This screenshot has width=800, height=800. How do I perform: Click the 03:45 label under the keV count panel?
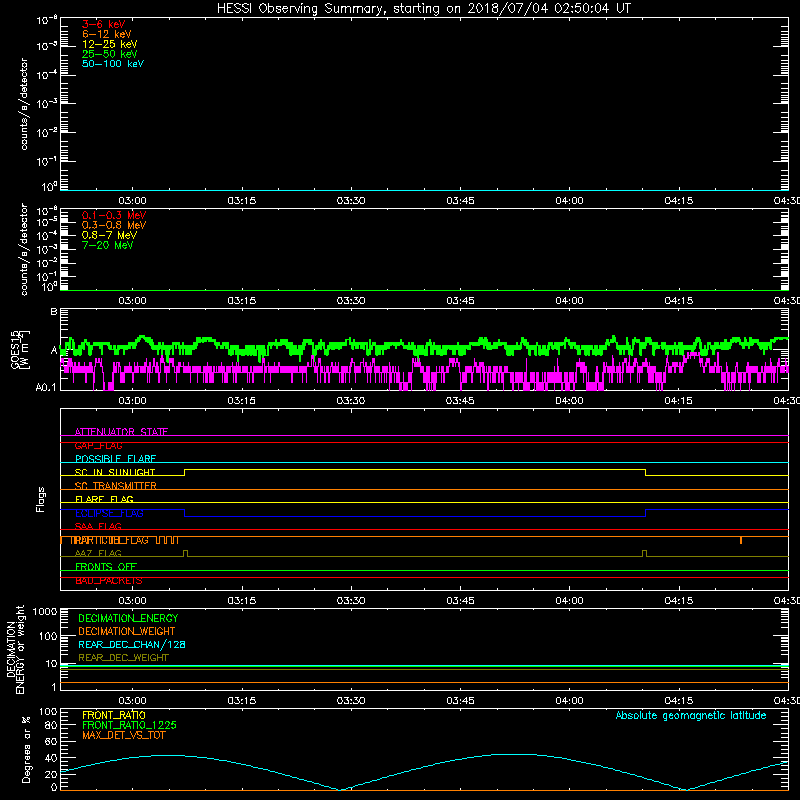point(460,201)
